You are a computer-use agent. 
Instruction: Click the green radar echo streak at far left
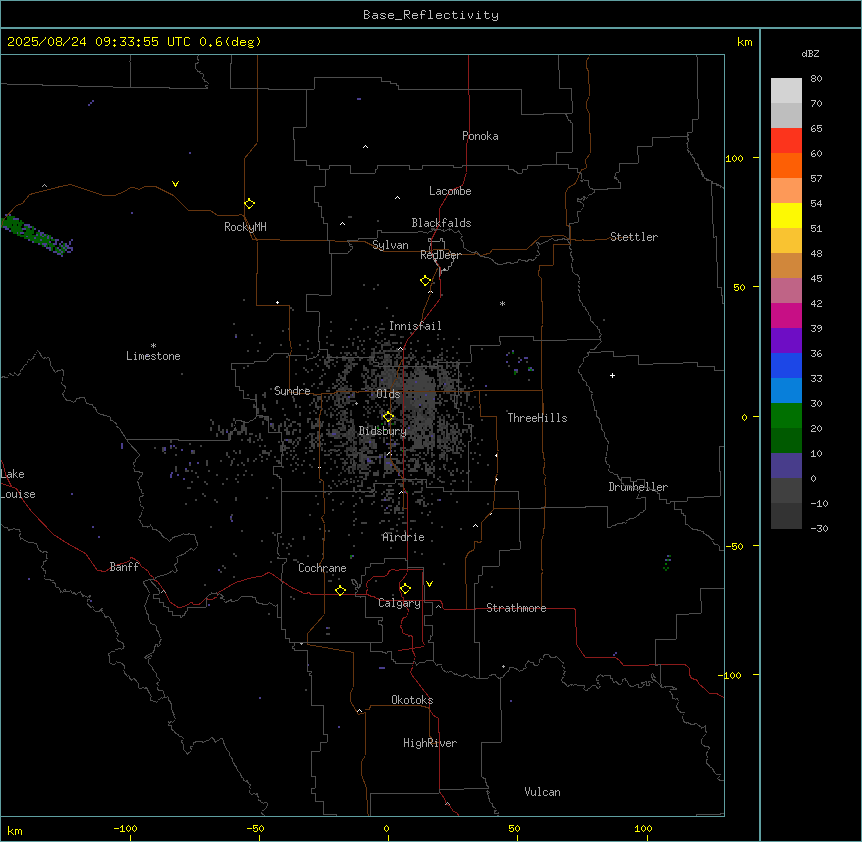37,235
